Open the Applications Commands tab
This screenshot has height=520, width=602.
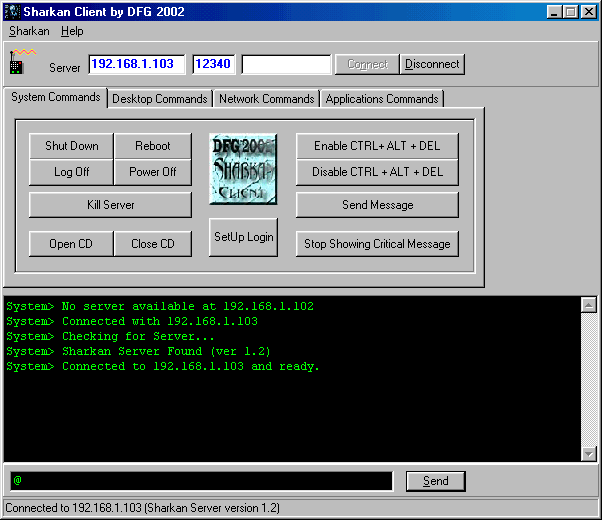(x=382, y=99)
